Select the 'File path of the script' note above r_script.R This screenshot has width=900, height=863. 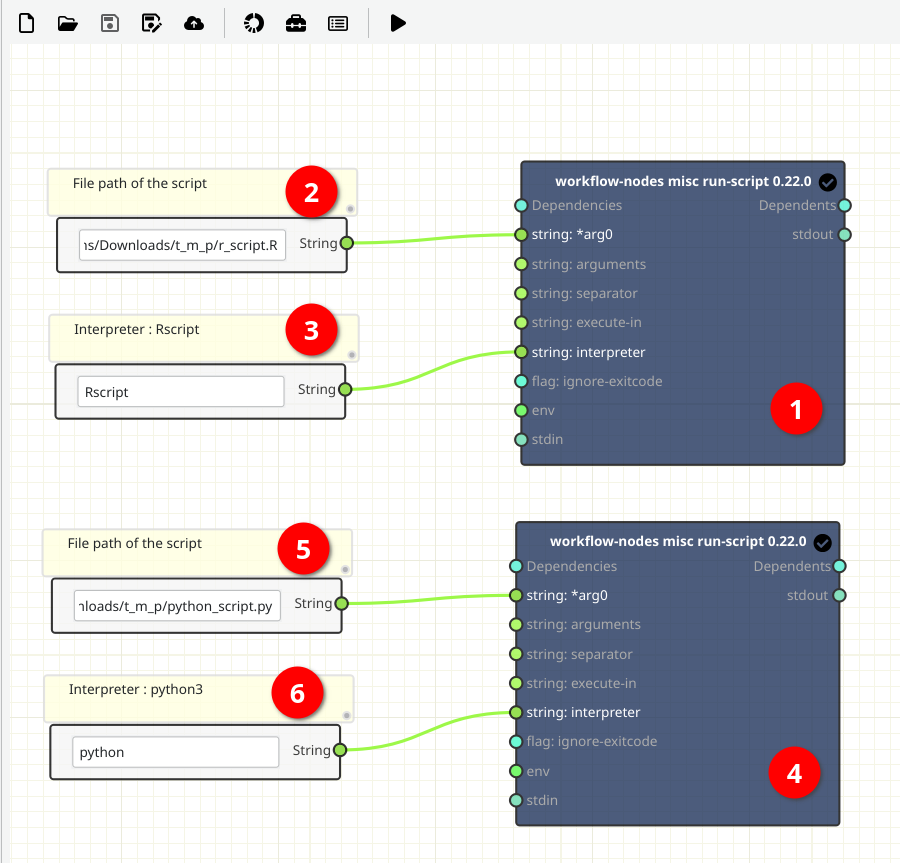tap(202, 192)
